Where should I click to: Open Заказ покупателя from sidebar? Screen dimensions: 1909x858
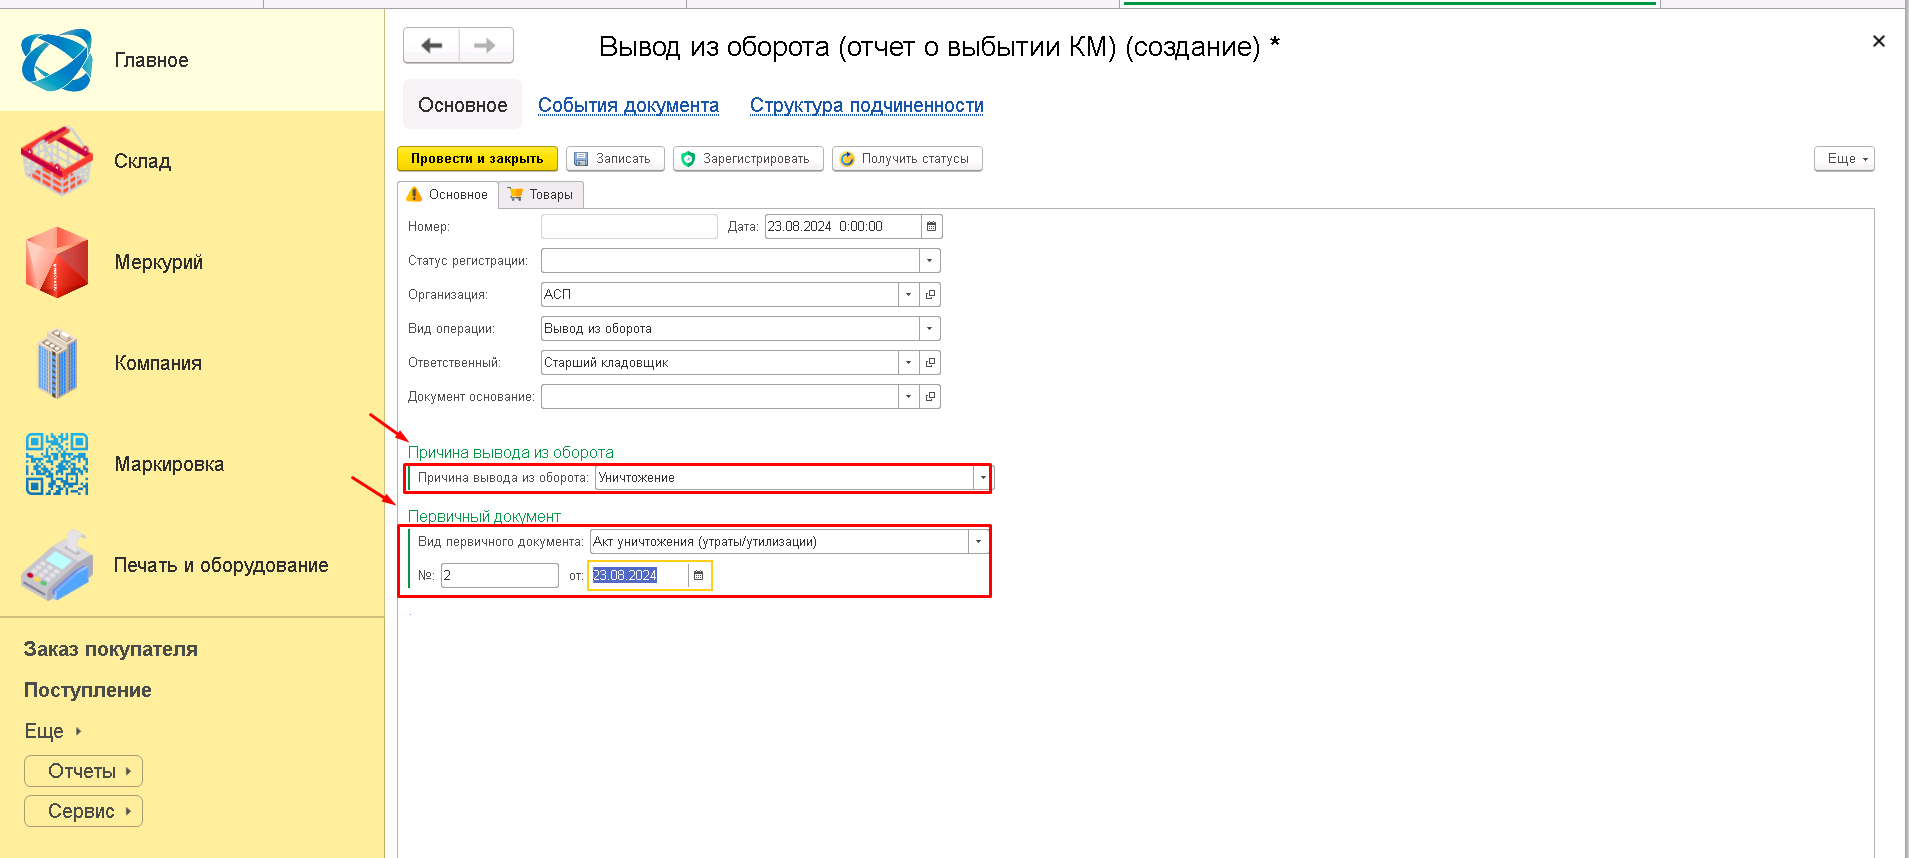111,649
